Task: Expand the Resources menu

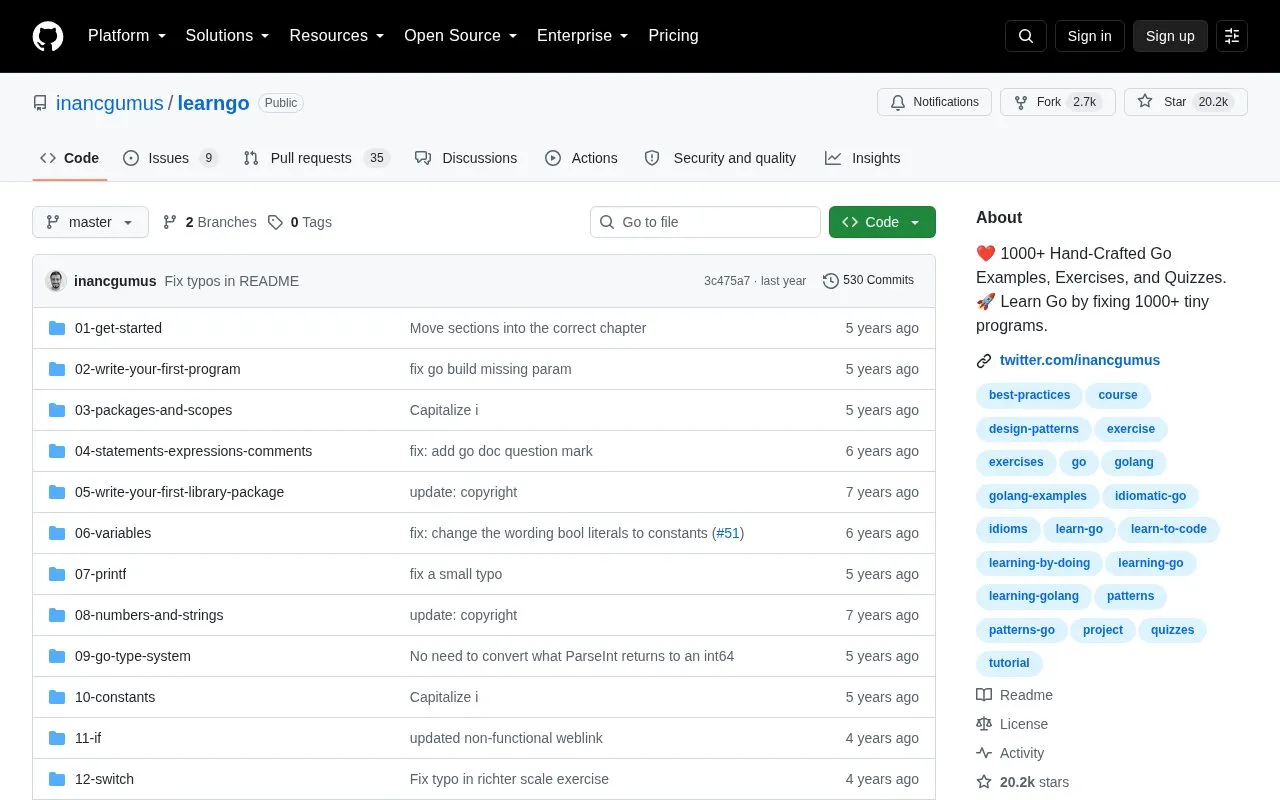Action: click(337, 36)
